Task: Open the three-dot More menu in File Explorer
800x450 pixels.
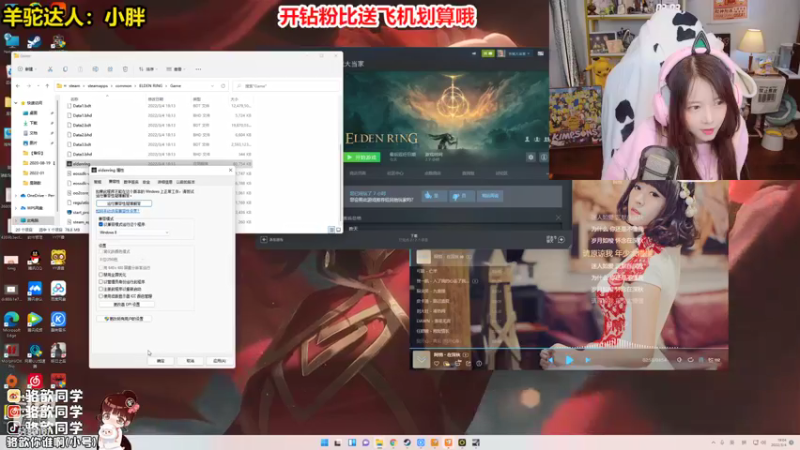Action: 198,69
